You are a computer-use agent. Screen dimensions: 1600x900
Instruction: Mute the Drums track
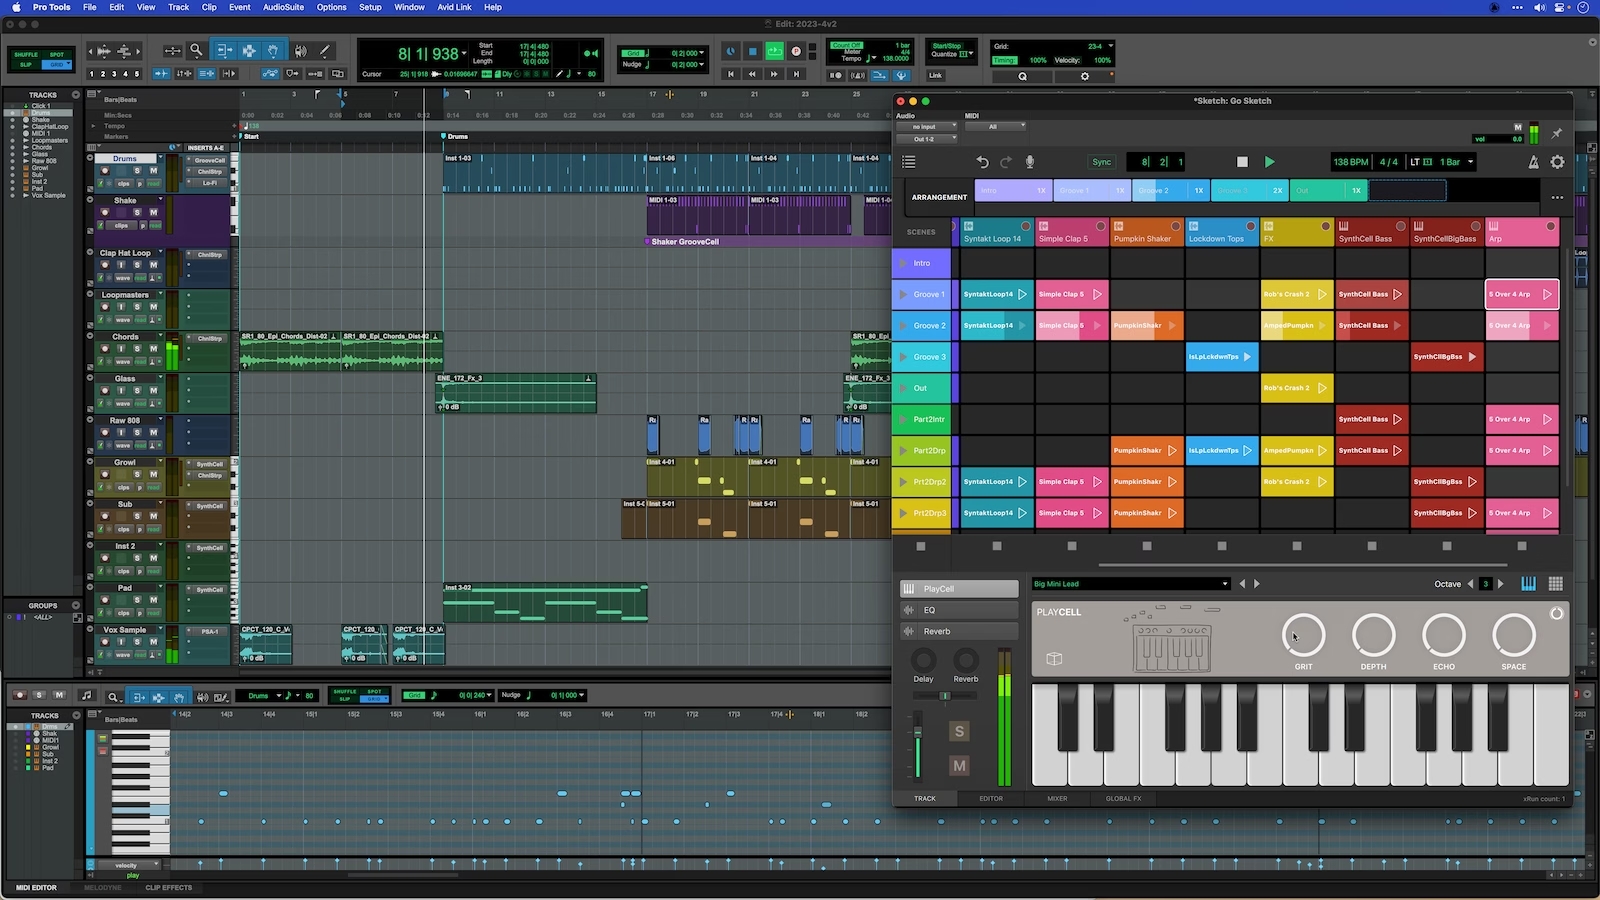click(153, 171)
